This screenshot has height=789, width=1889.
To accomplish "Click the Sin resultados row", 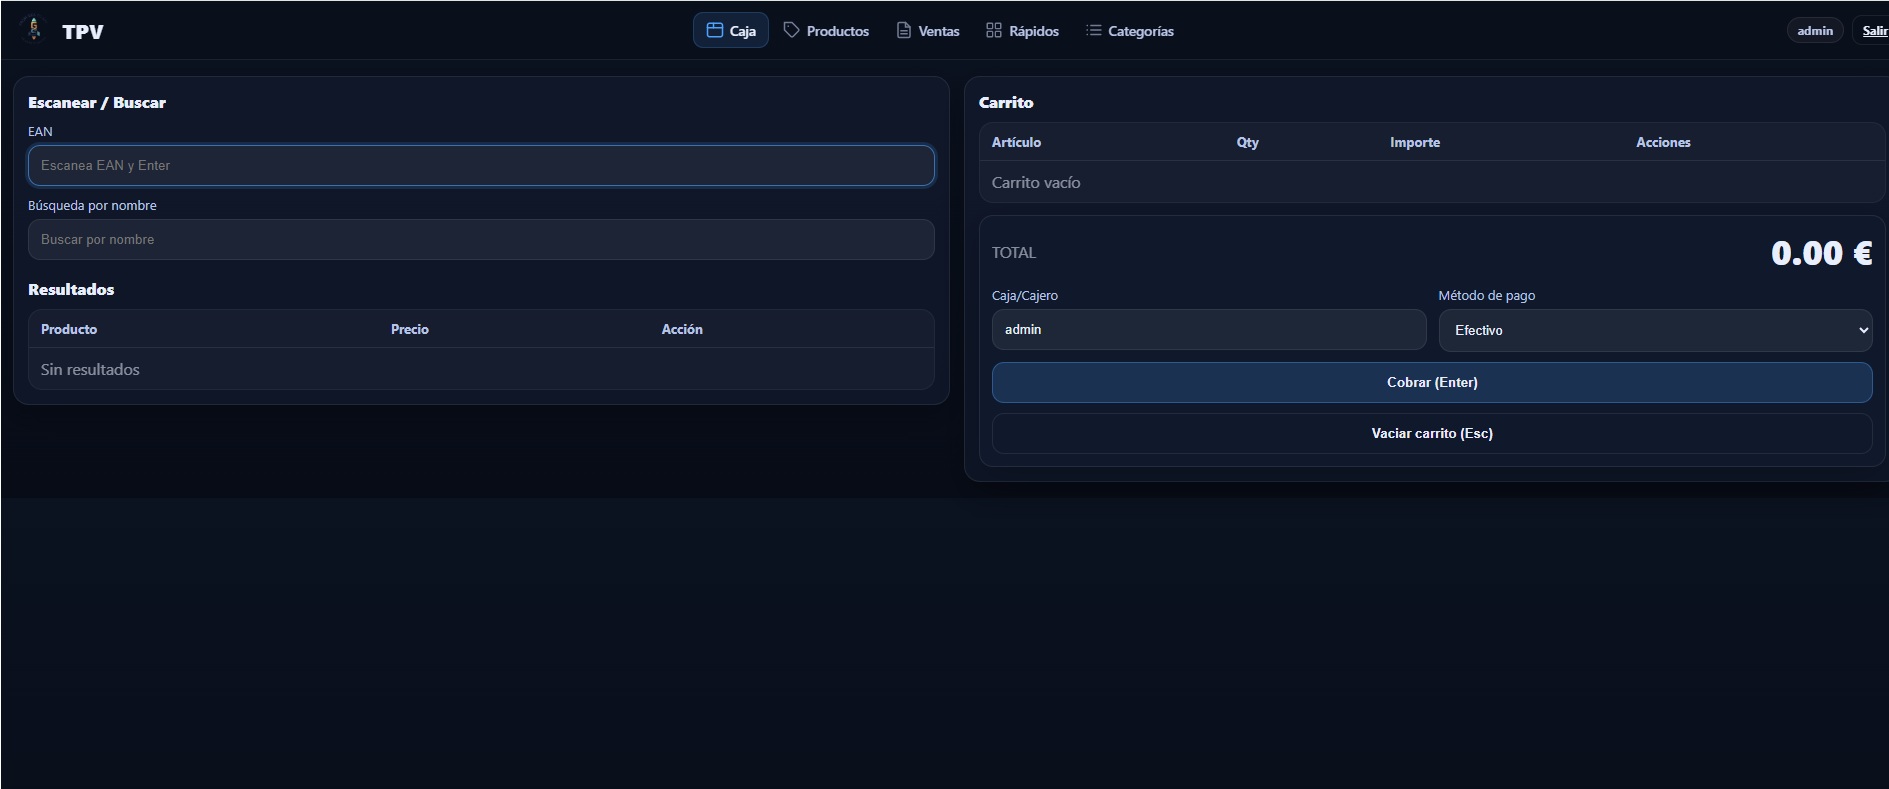I will point(481,369).
